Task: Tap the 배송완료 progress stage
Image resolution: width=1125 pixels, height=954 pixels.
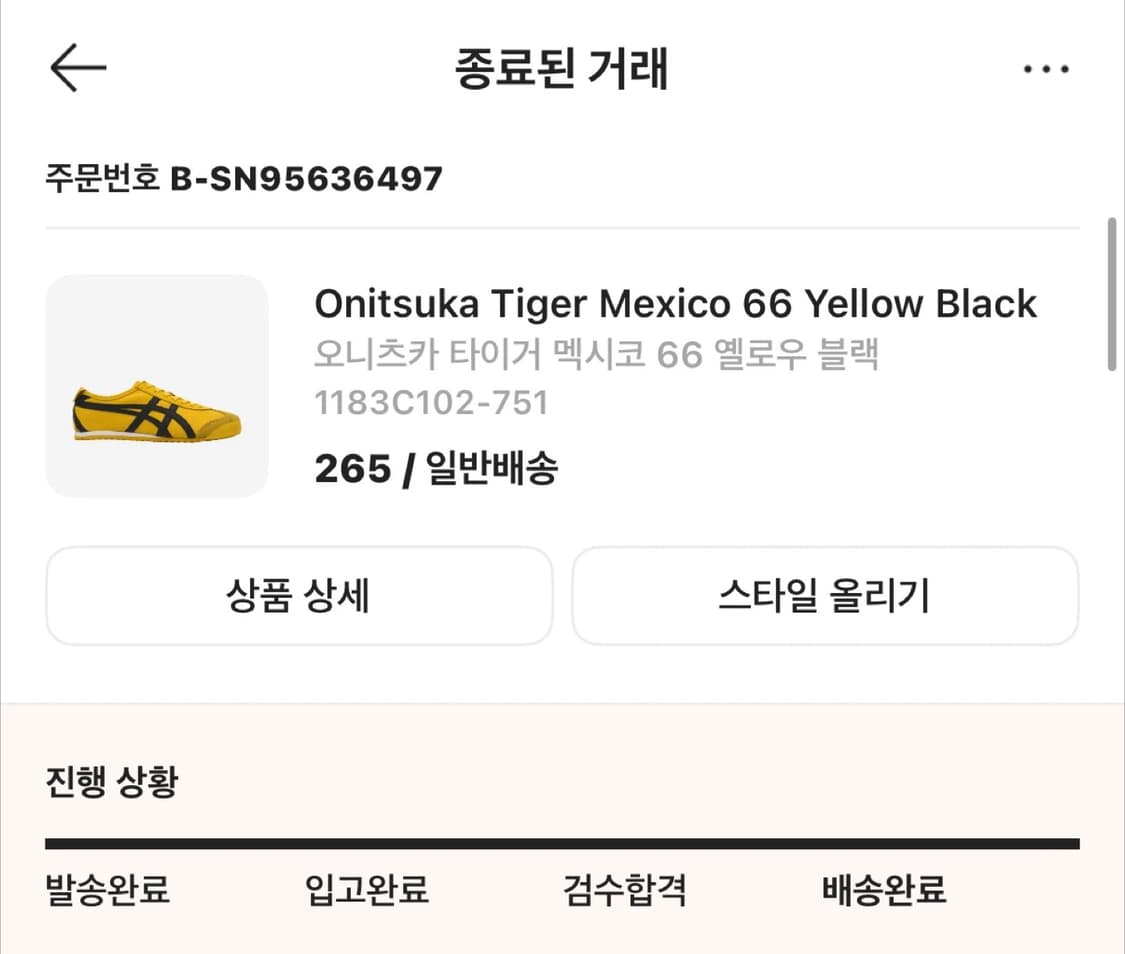Action: [880, 890]
